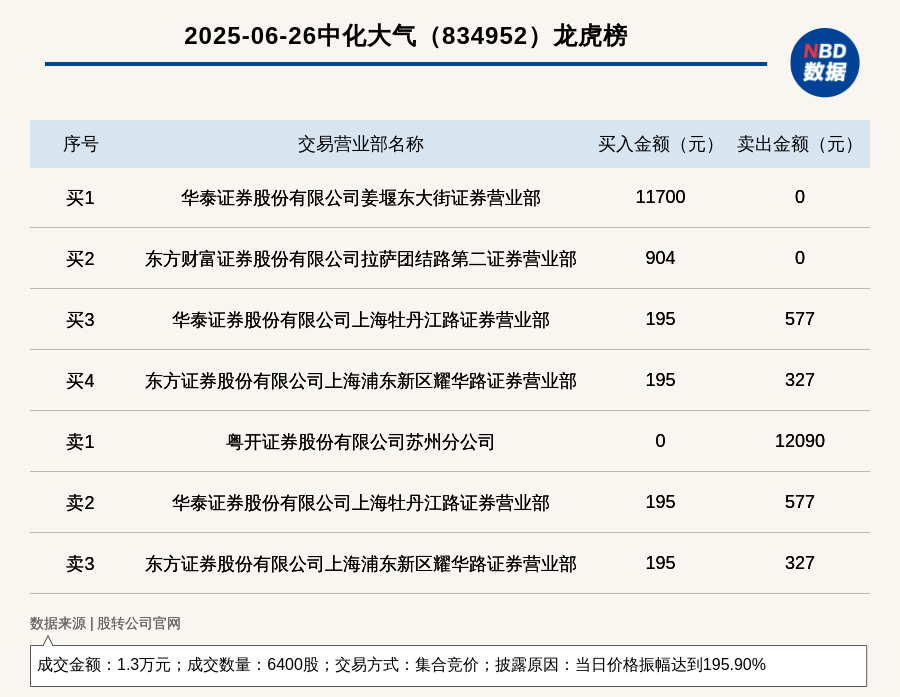Select 华泰证券上海牡丹江路 name in row 卖2

point(360,503)
